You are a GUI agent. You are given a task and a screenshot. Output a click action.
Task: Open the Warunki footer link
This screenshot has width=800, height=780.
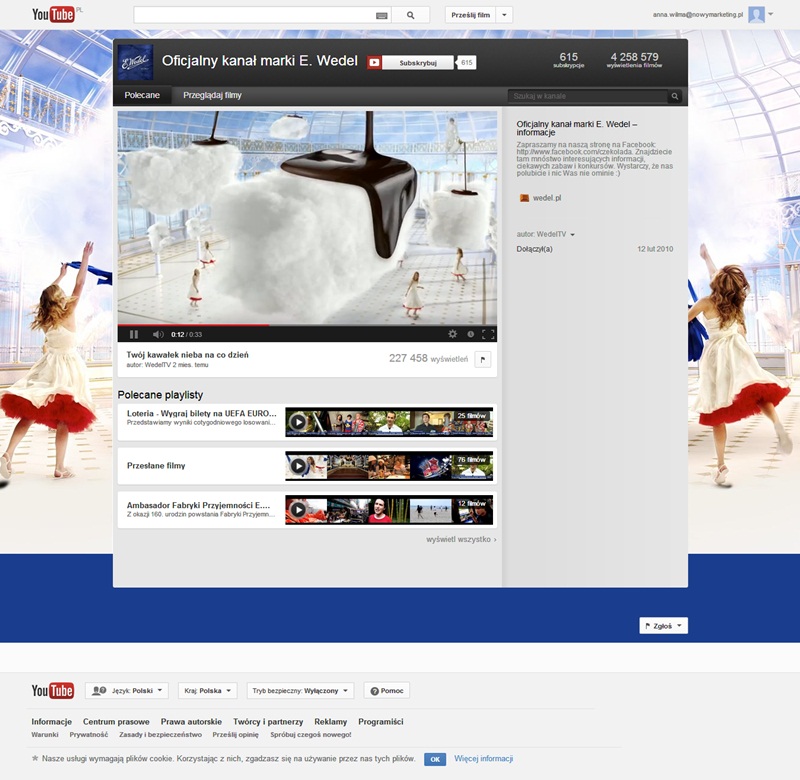tap(45, 735)
